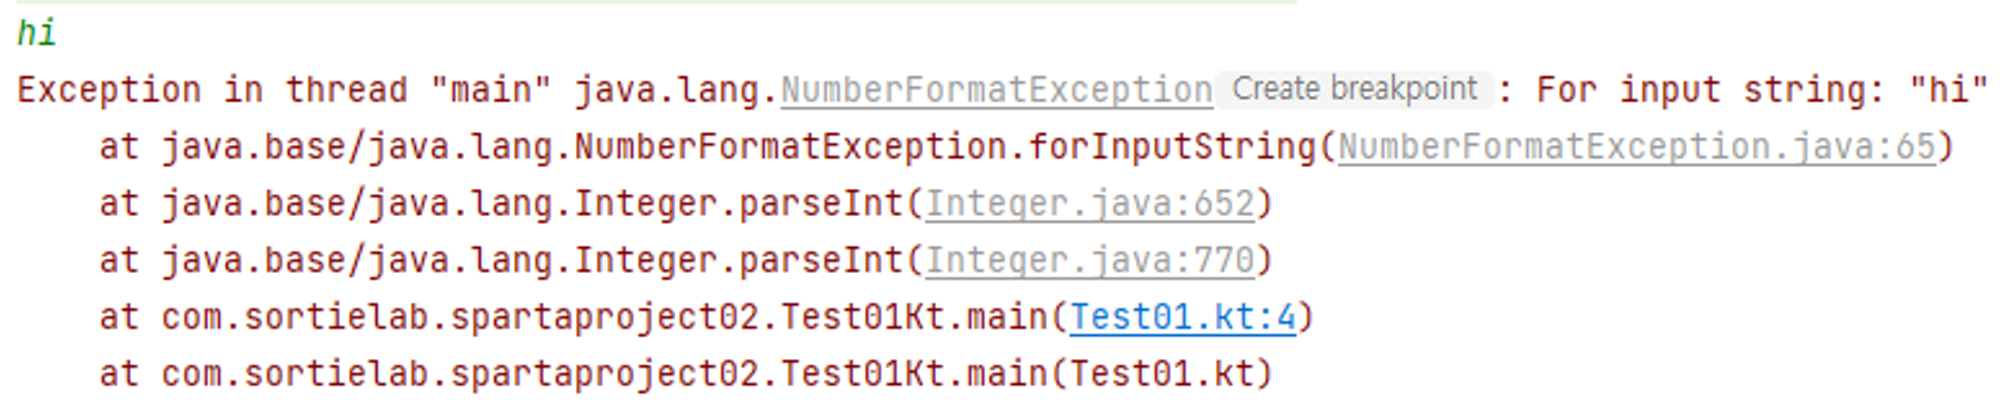This screenshot has height=415, width=2000.
Task: Click the 'Exception in thread' text
Action: point(212,91)
